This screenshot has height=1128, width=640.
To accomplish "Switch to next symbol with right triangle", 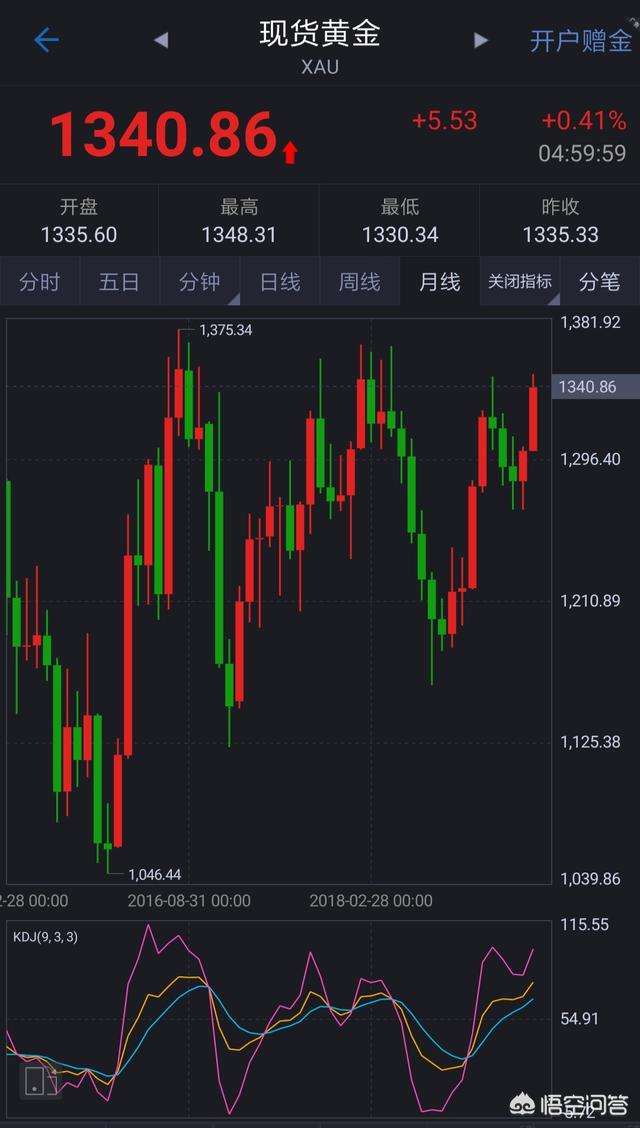I will (481, 40).
